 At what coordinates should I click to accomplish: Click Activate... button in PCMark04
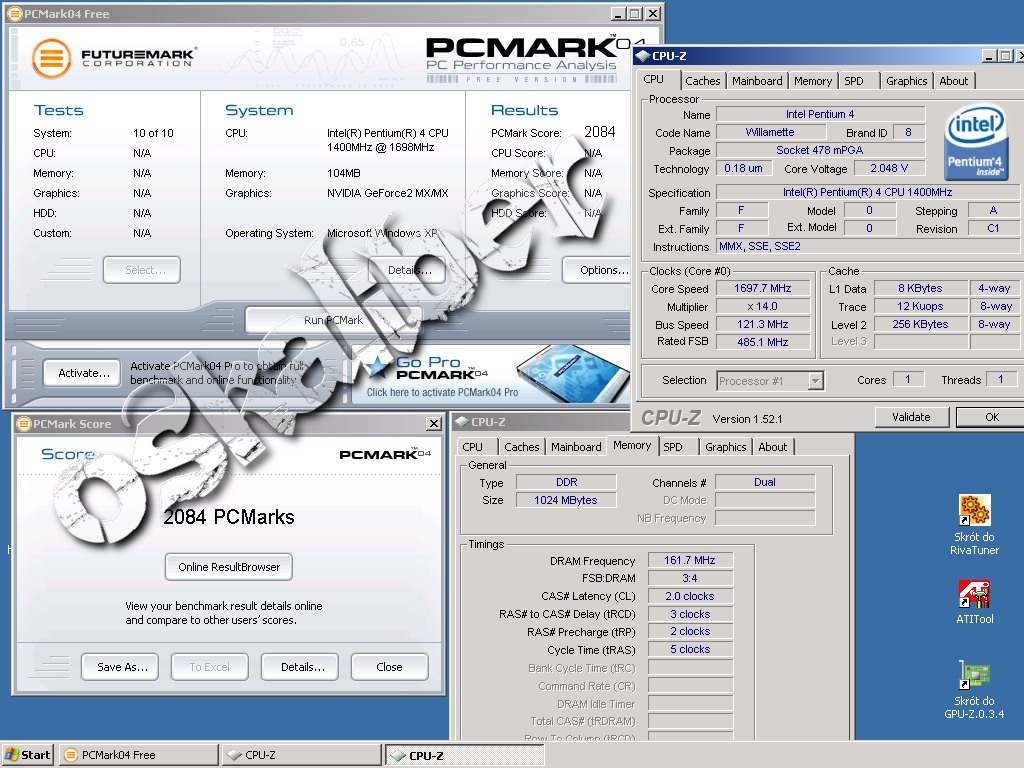[82, 373]
